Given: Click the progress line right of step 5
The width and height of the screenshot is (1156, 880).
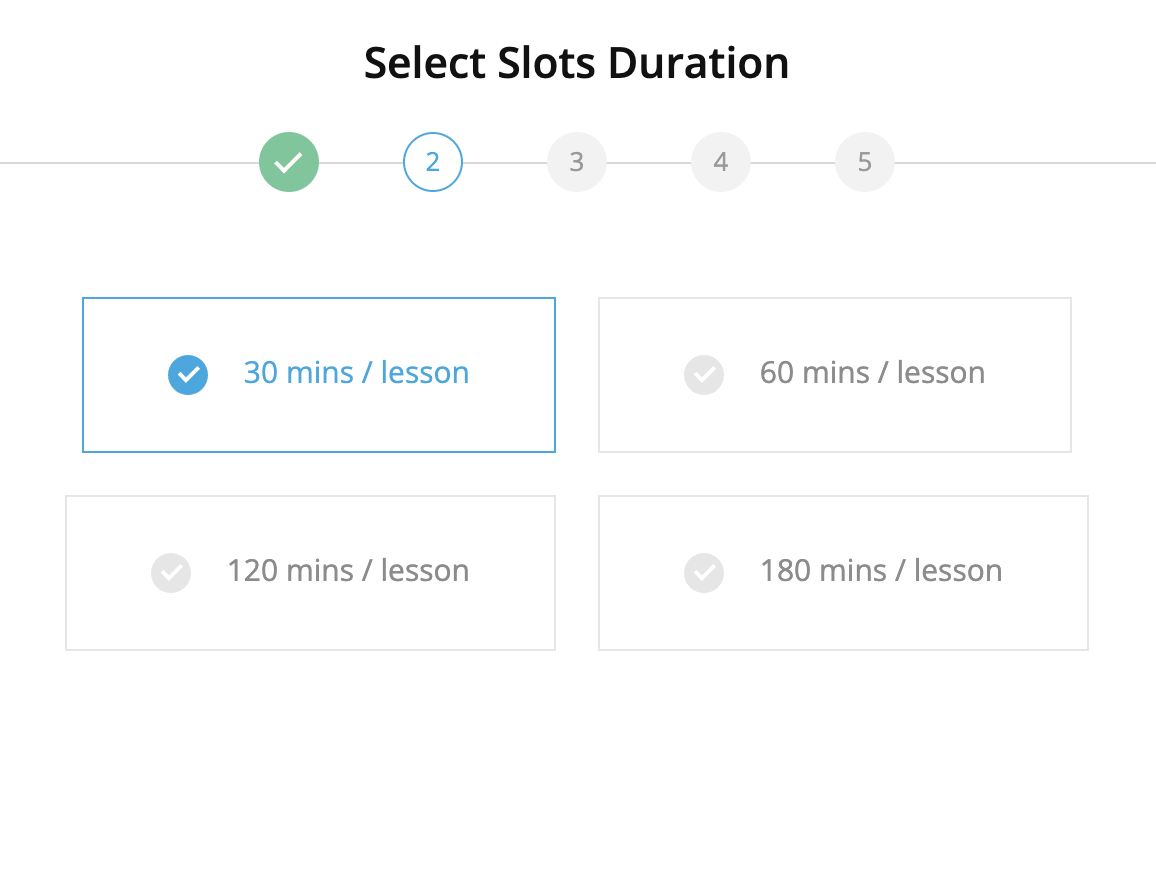Looking at the screenshot, I should (1020, 162).
